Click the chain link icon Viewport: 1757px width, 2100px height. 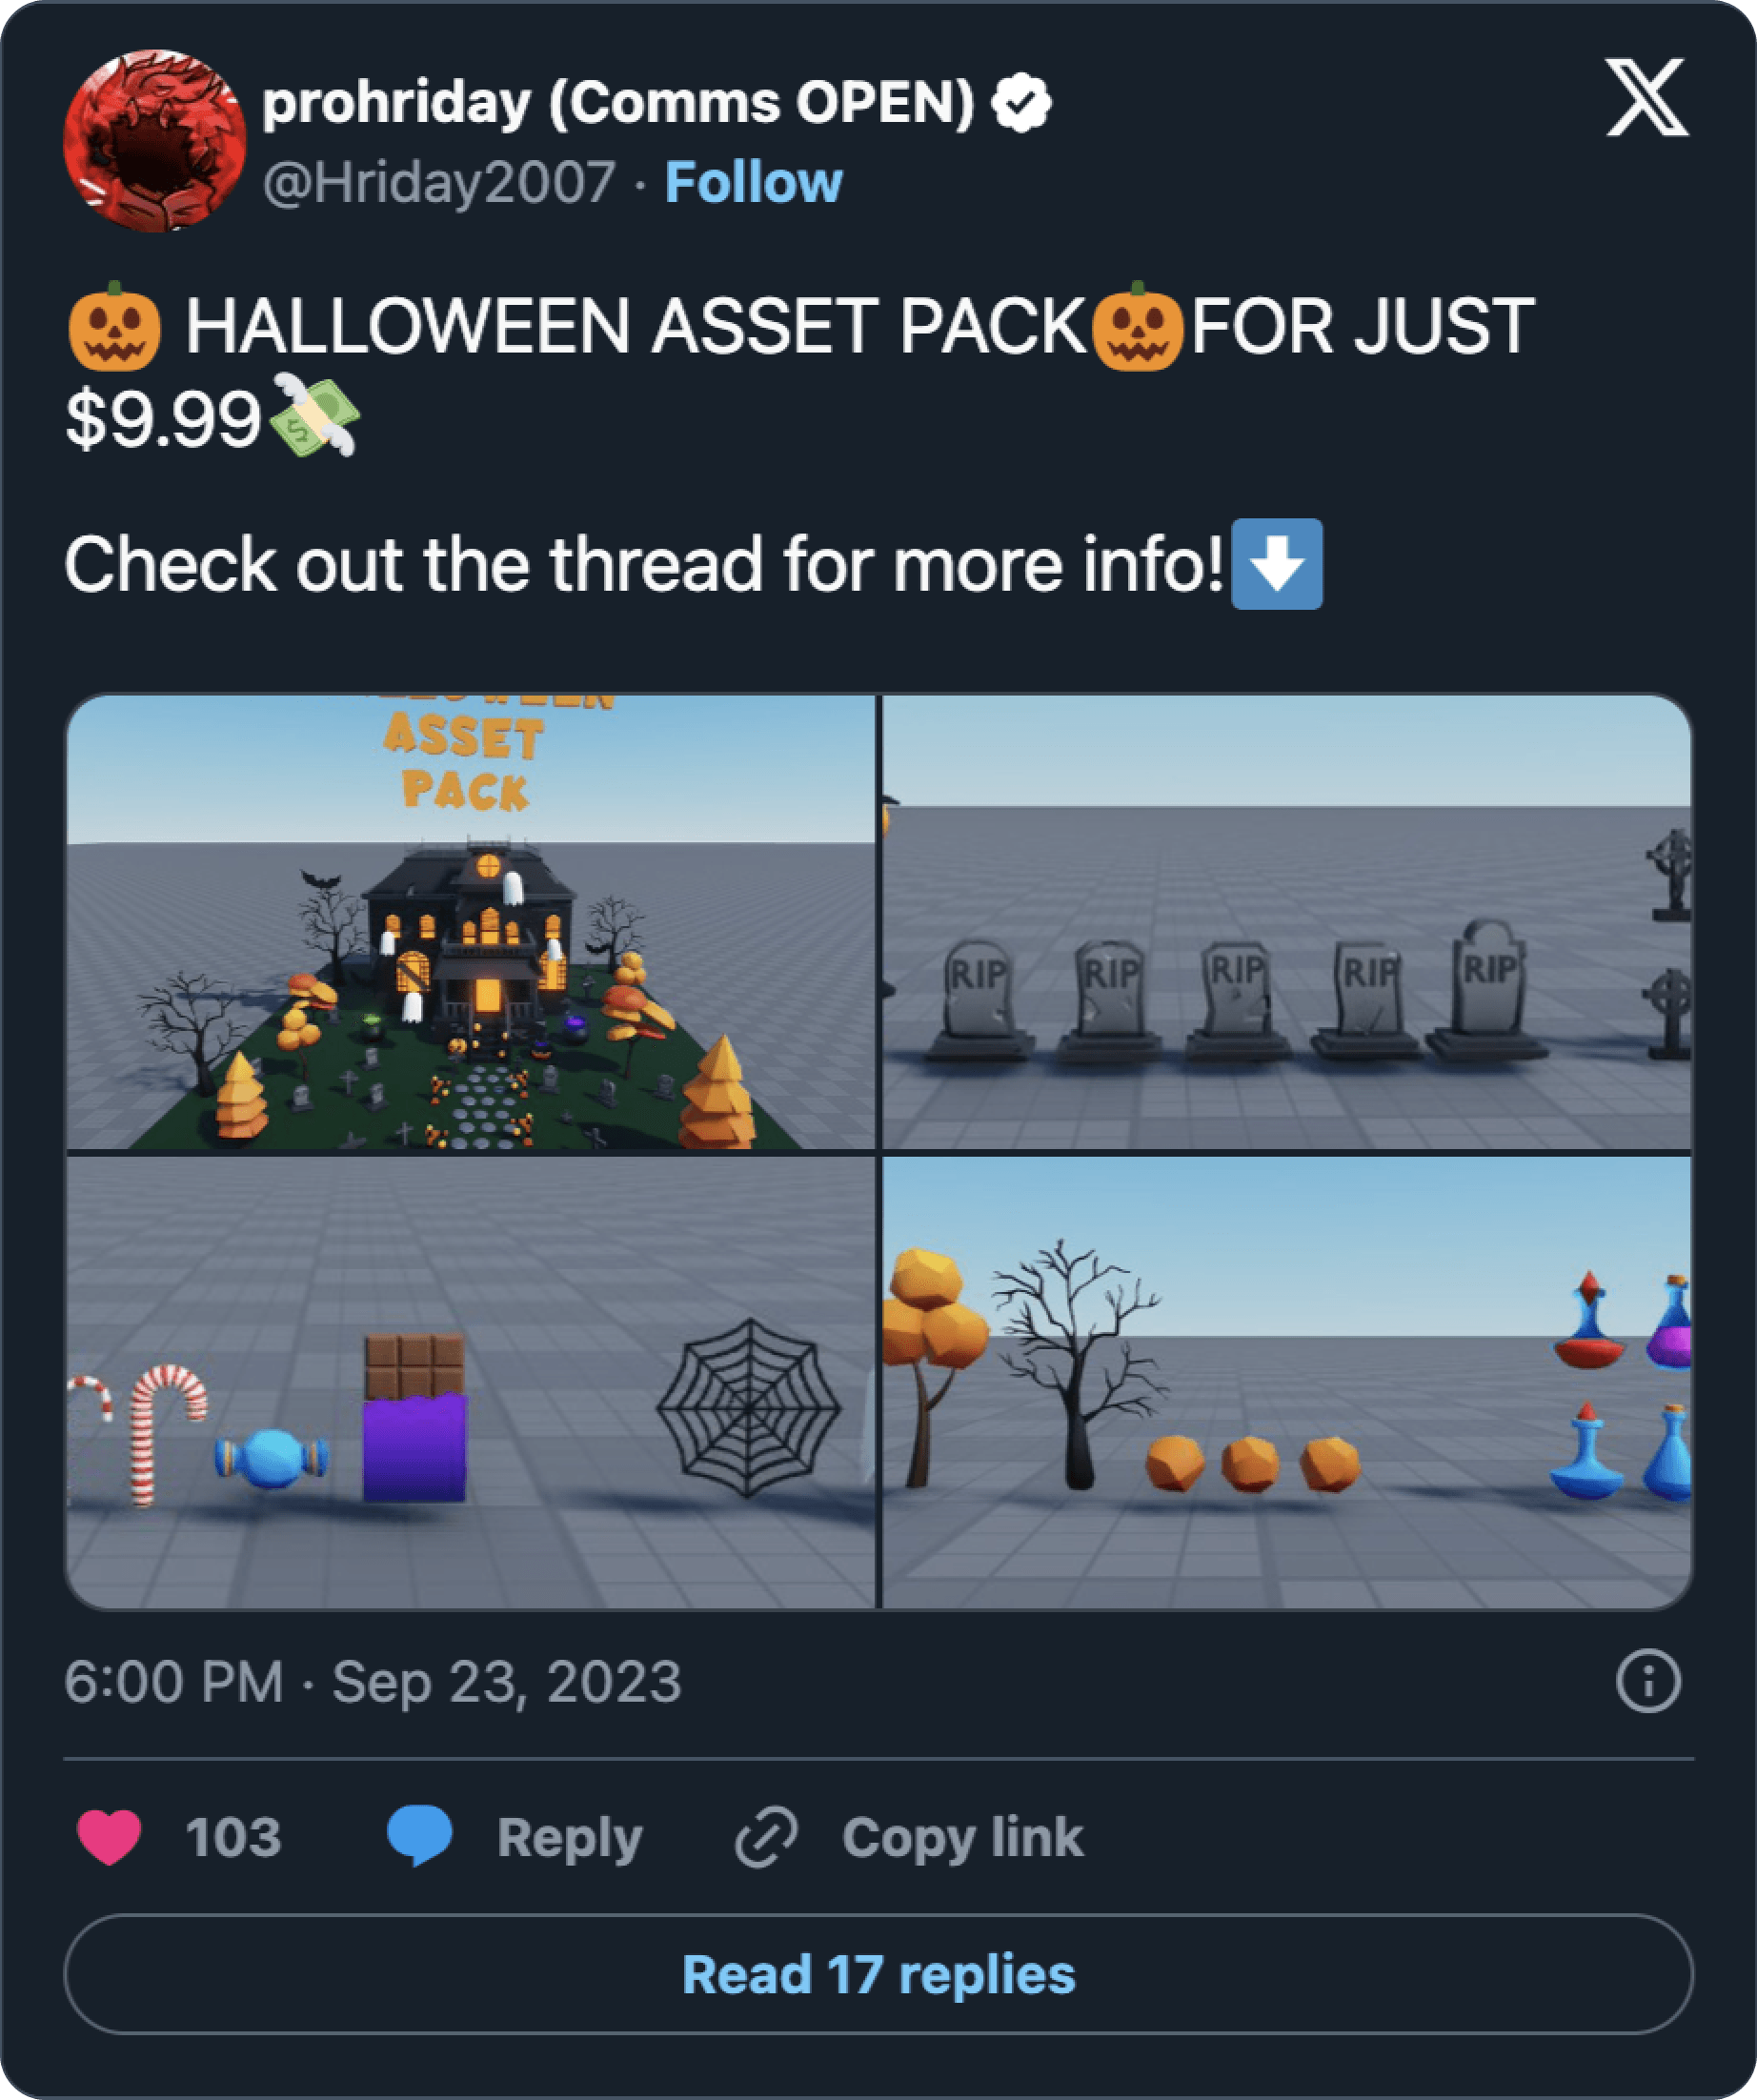[x=766, y=1837]
